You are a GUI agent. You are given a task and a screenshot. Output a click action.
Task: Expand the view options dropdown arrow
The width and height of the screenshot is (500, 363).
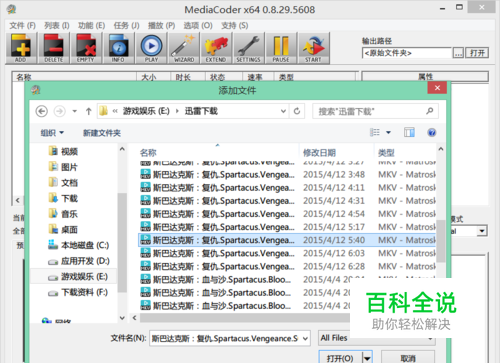[388, 132]
